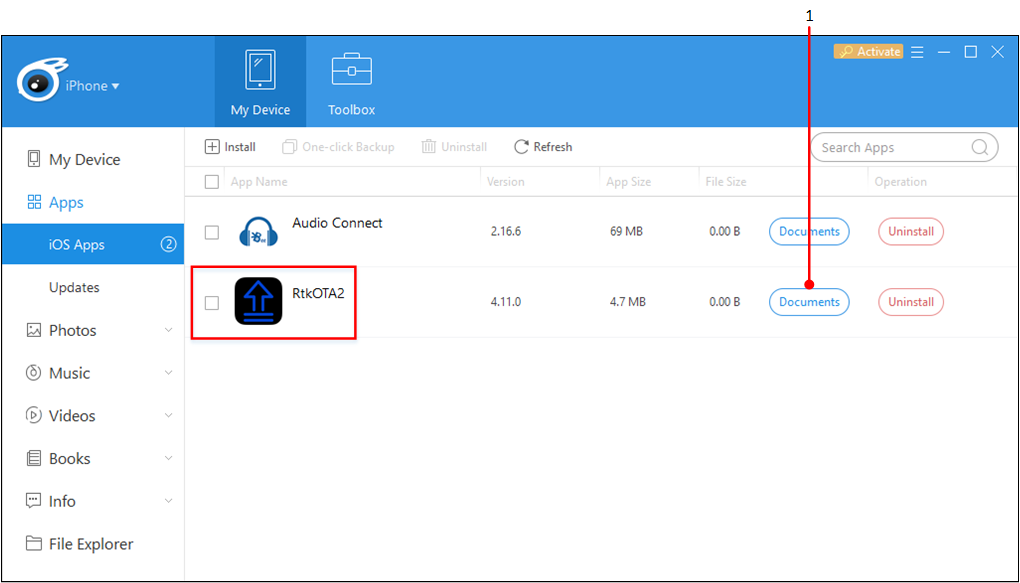Check the RtkOTA2 row checkbox
This screenshot has height=583, width=1020.
coord(211,303)
